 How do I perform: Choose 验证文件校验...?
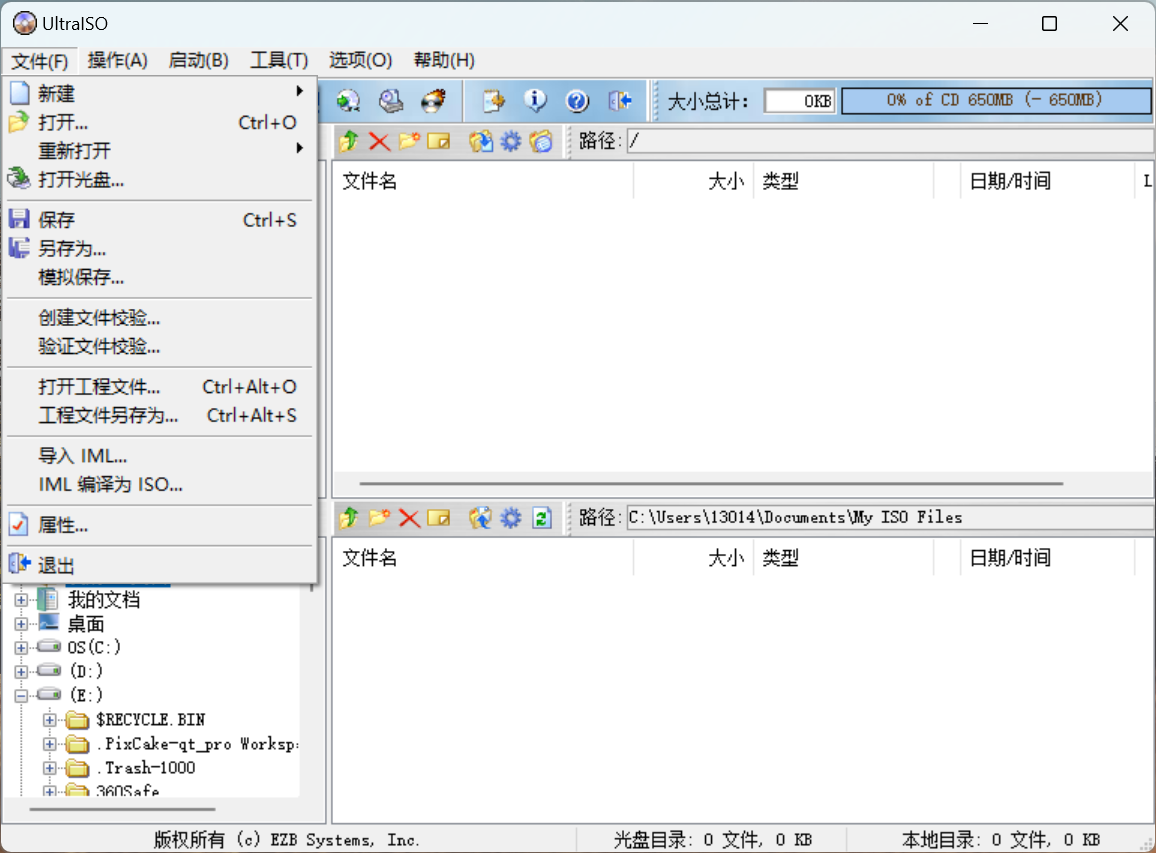[x=159, y=347]
